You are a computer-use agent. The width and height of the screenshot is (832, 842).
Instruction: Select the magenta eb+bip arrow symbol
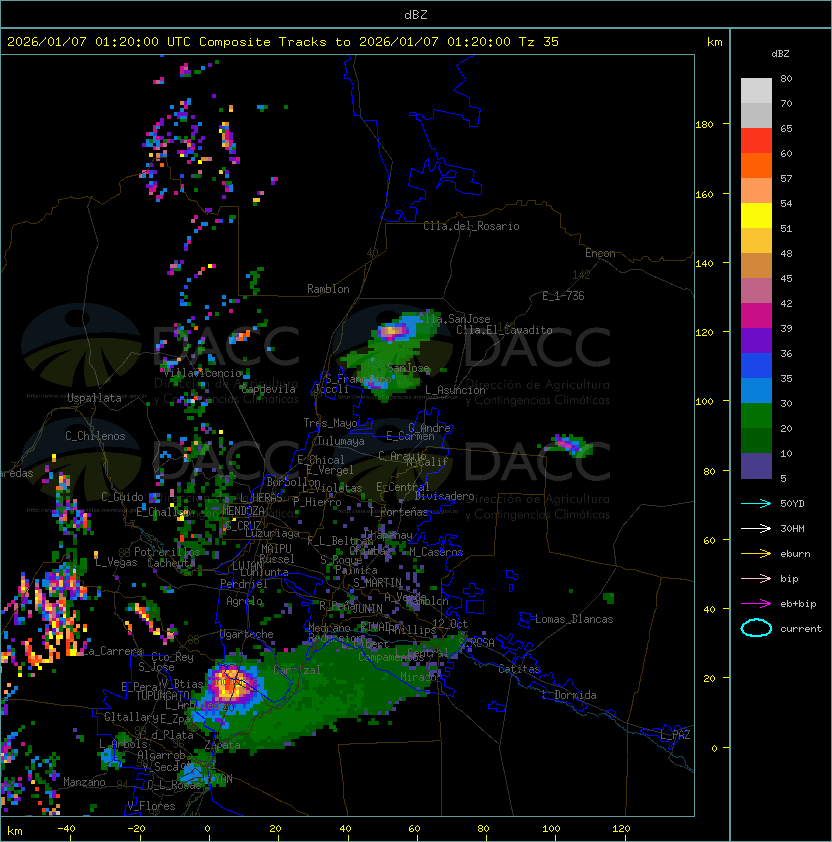tap(756, 603)
